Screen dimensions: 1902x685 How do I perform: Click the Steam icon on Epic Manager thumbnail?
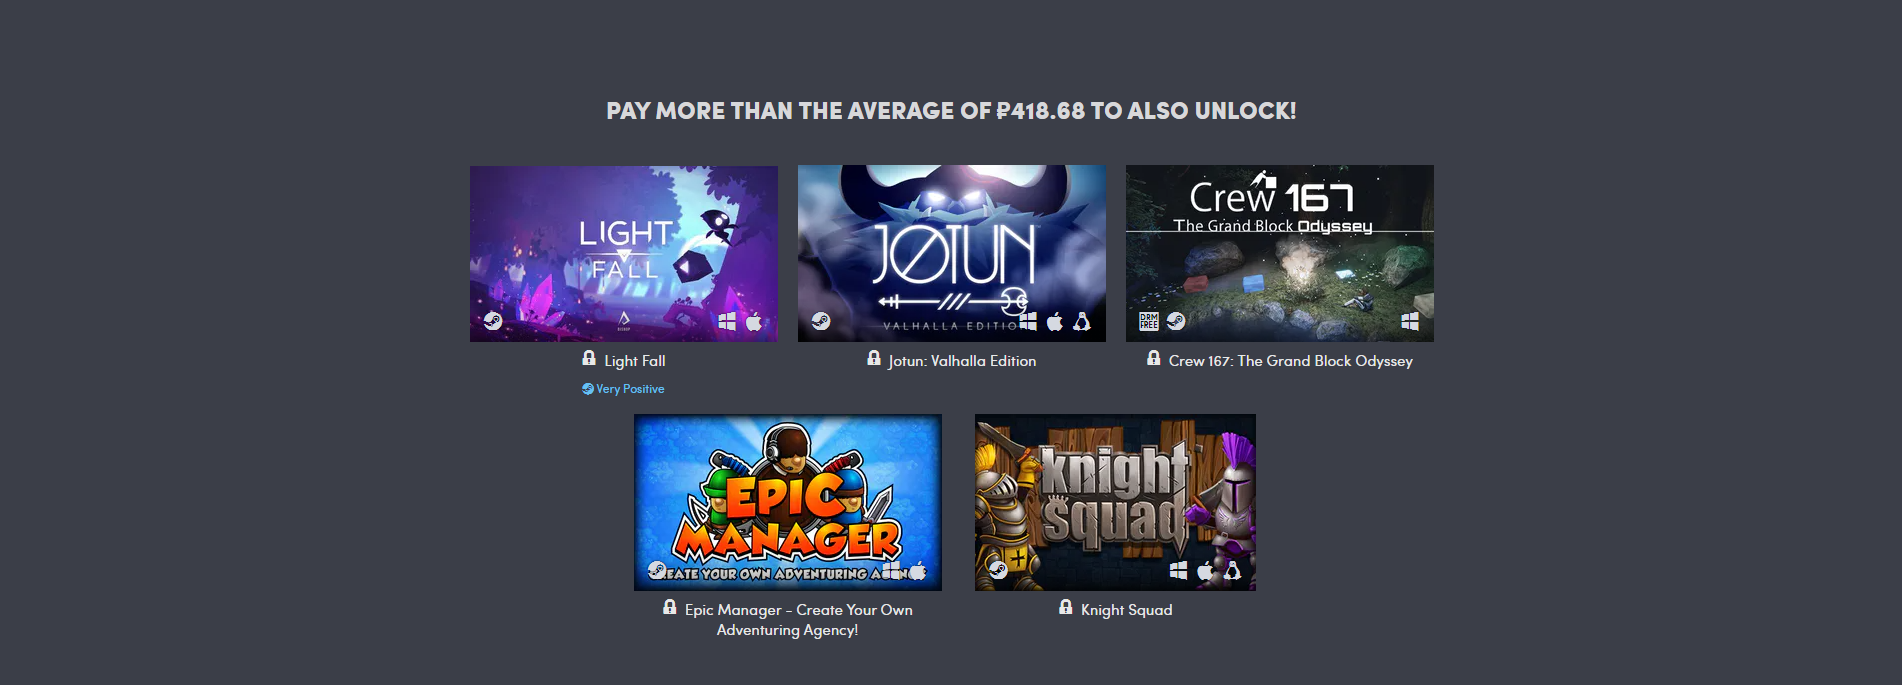tap(657, 570)
